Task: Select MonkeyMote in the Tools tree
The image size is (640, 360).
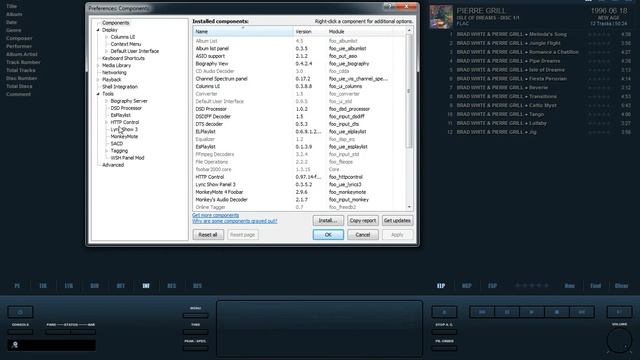Action: (x=124, y=137)
